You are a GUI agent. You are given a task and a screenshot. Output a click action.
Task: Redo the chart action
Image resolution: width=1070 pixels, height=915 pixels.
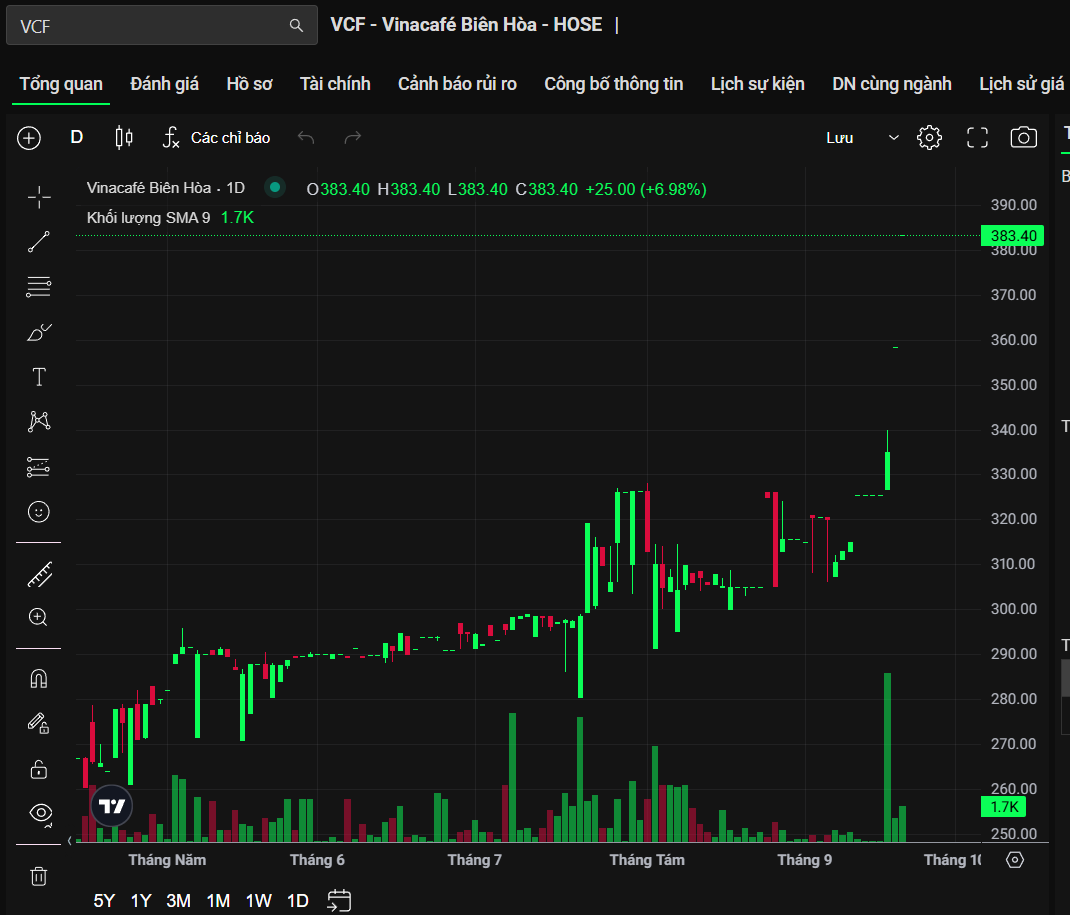(x=352, y=138)
